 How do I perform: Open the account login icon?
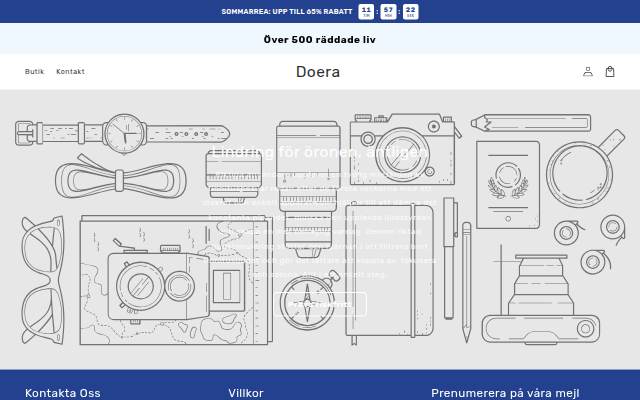(x=588, y=72)
